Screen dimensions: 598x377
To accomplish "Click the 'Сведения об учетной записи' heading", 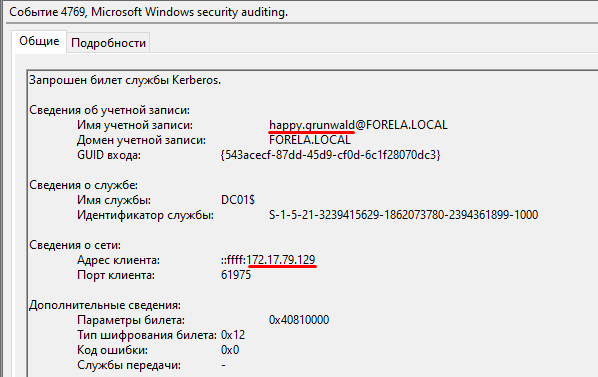I will [109, 110].
